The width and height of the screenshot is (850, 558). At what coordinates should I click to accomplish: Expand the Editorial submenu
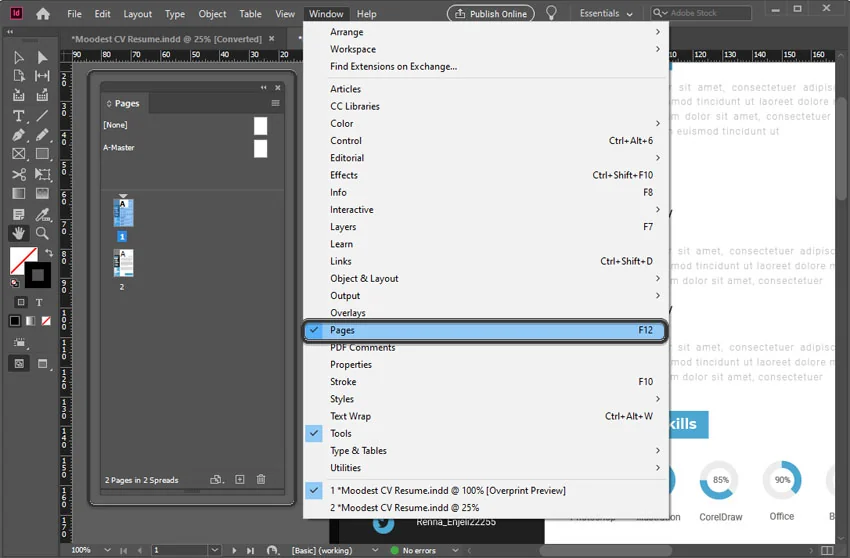pos(485,158)
